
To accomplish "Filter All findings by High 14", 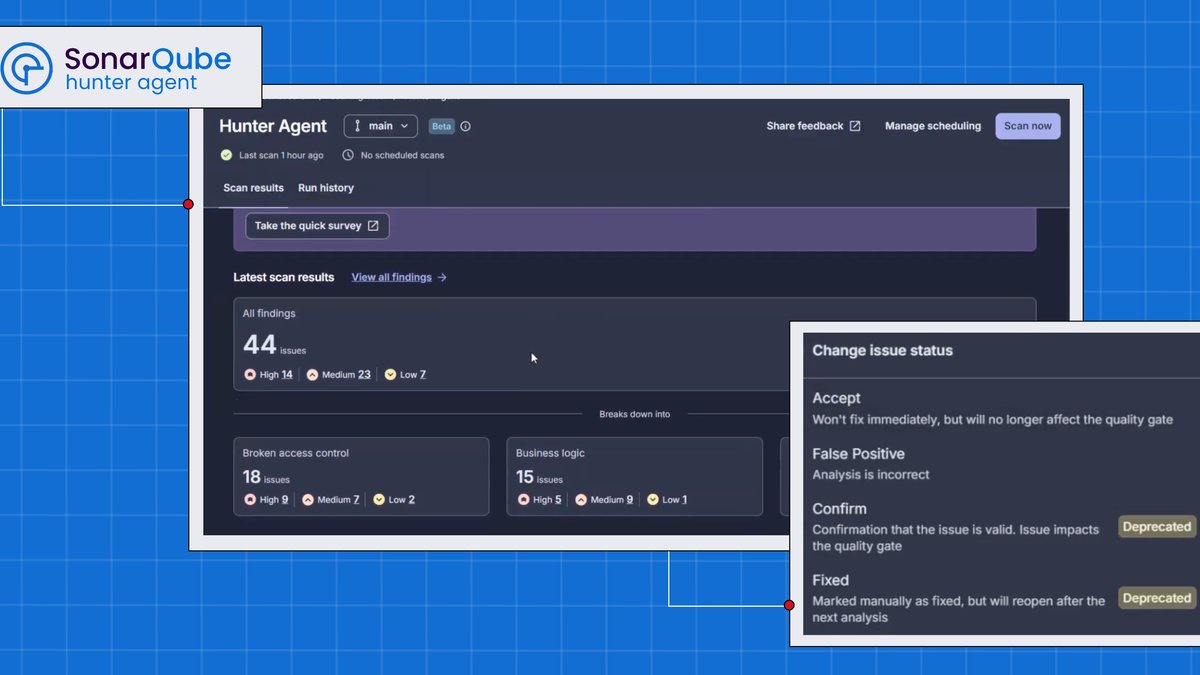I will click(x=268, y=375).
